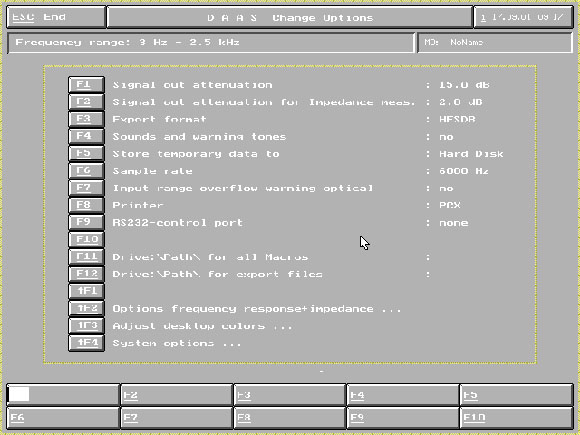The image size is (580, 435).
Task: Click the bottom F2 softkey
Action: [x=176, y=395]
